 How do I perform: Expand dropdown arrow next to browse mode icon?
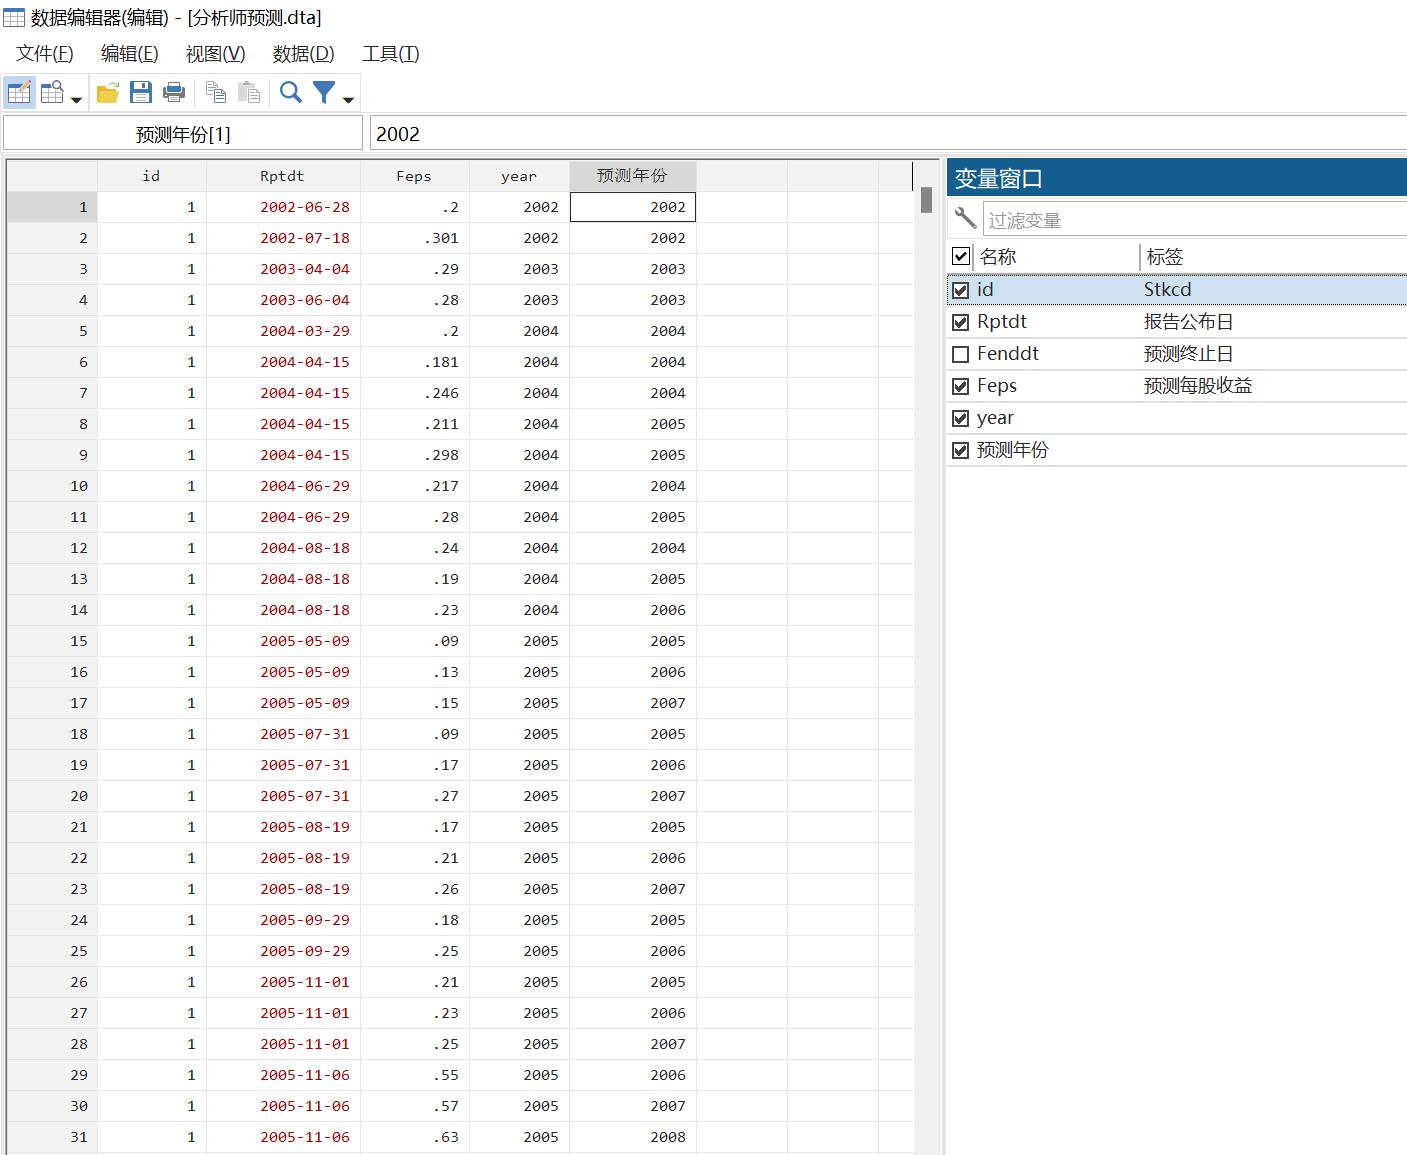(x=76, y=99)
